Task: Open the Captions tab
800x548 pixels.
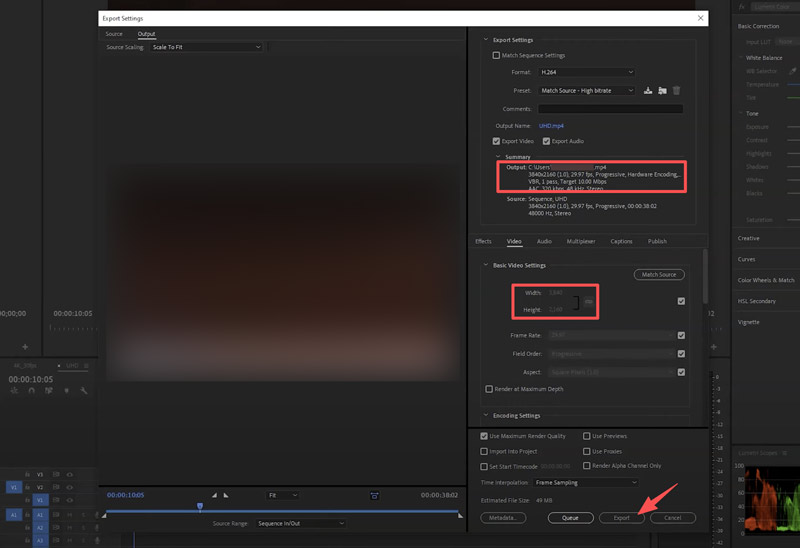Action: point(621,241)
